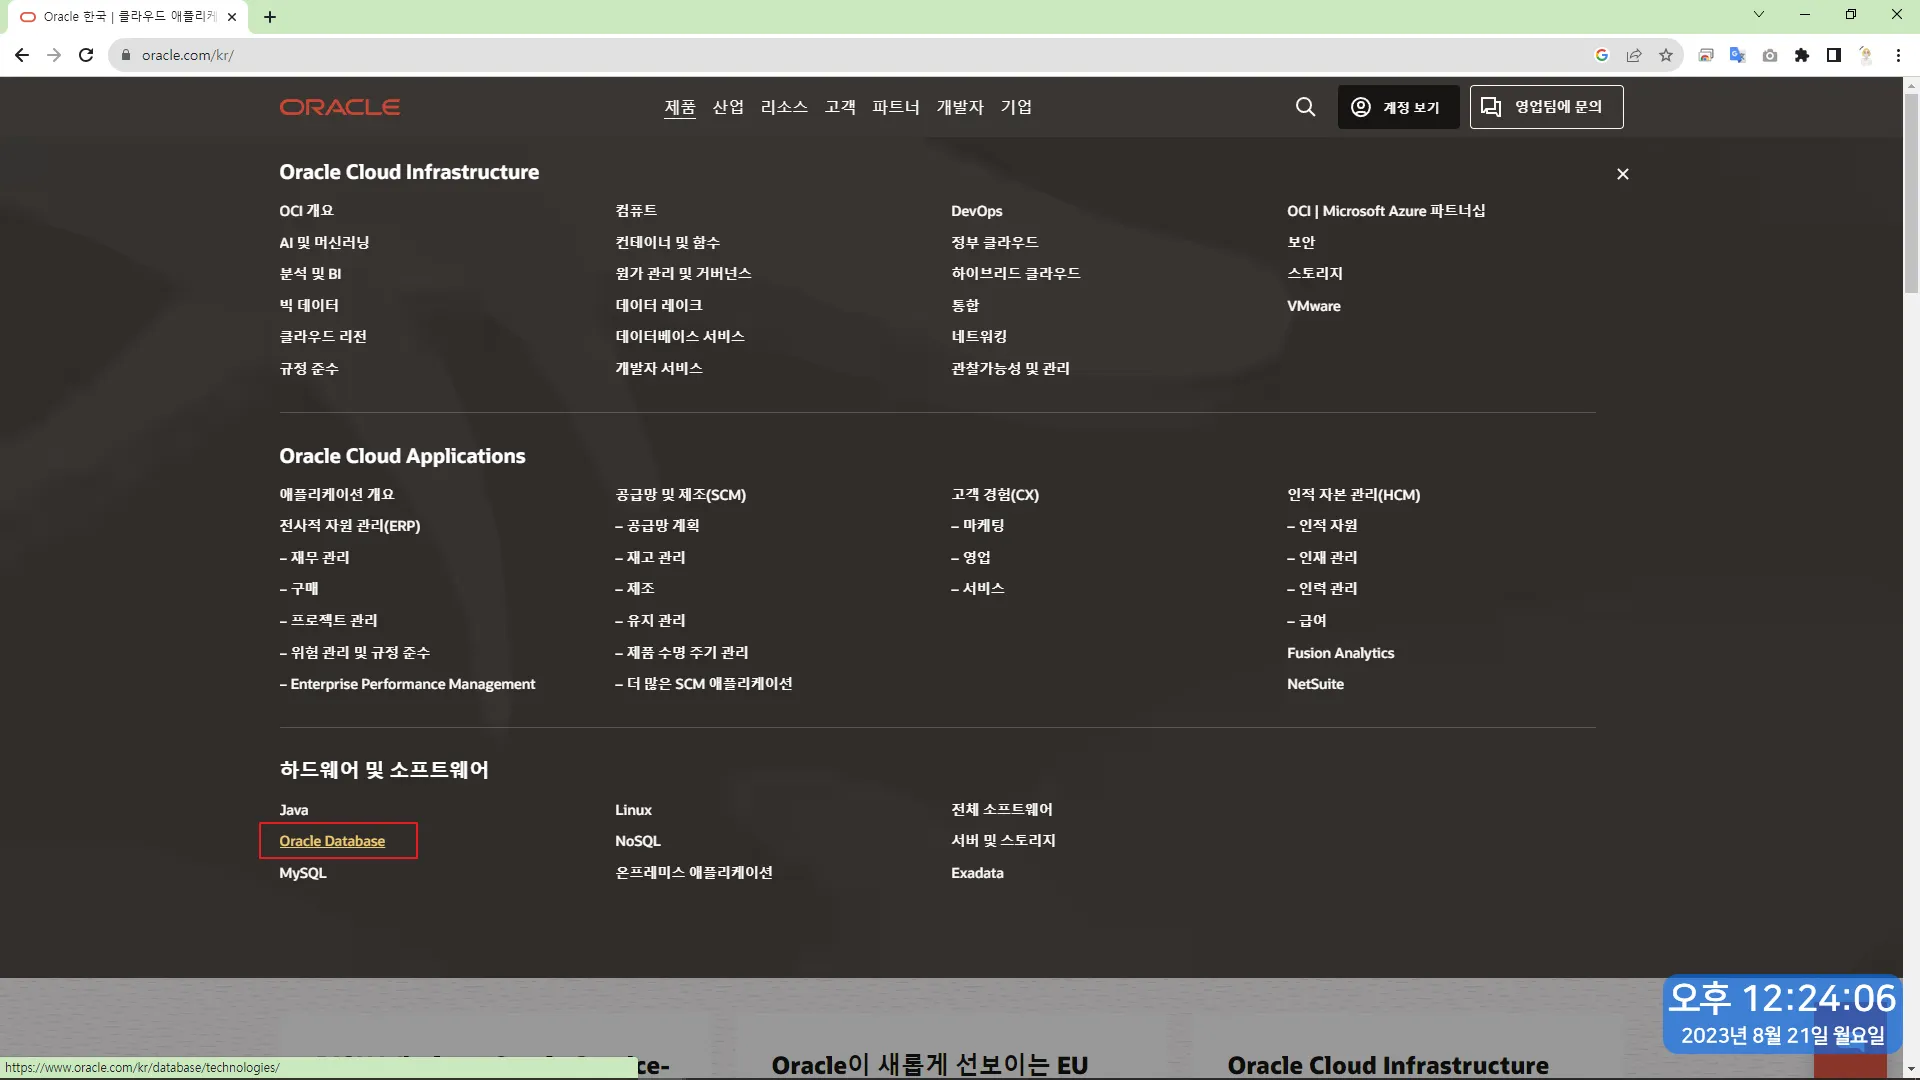The image size is (1920, 1080).
Task: Bookmark this page with star icon
Action: click(x=1666, y=55)
